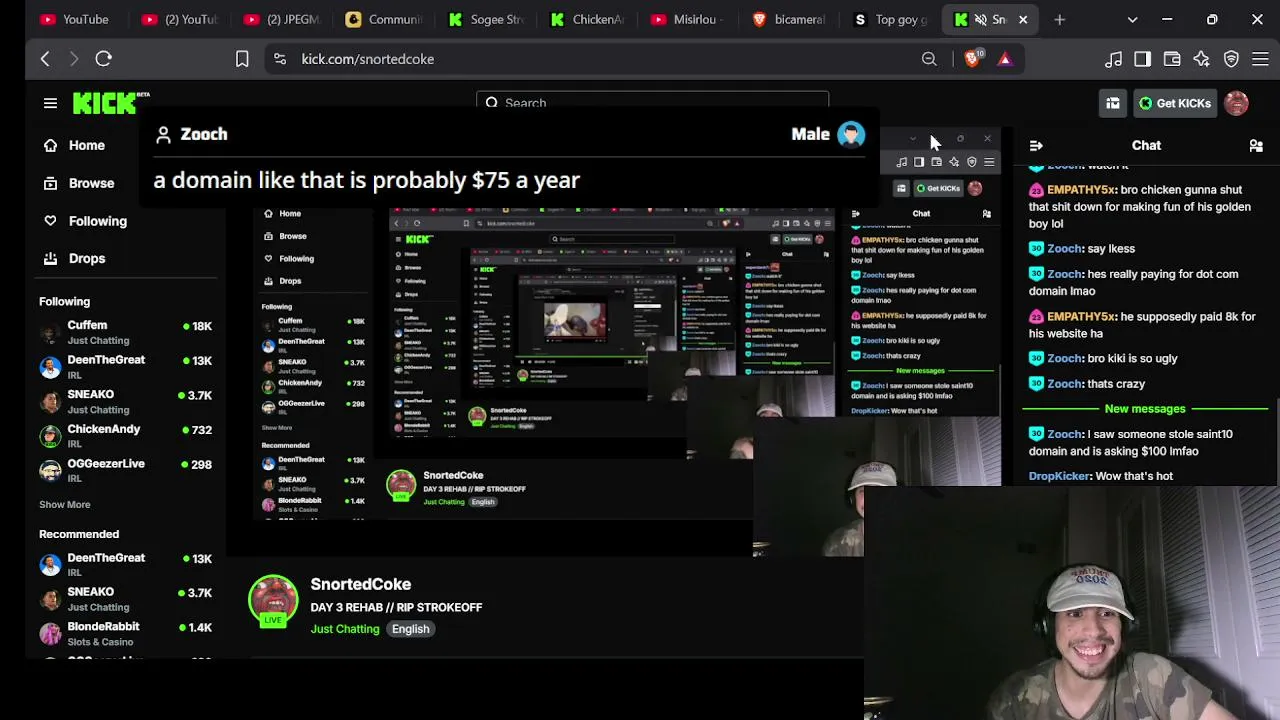1280x720 pixels.
Task: Click the Male avatar icon in overlay
Action: click(851, 134)
